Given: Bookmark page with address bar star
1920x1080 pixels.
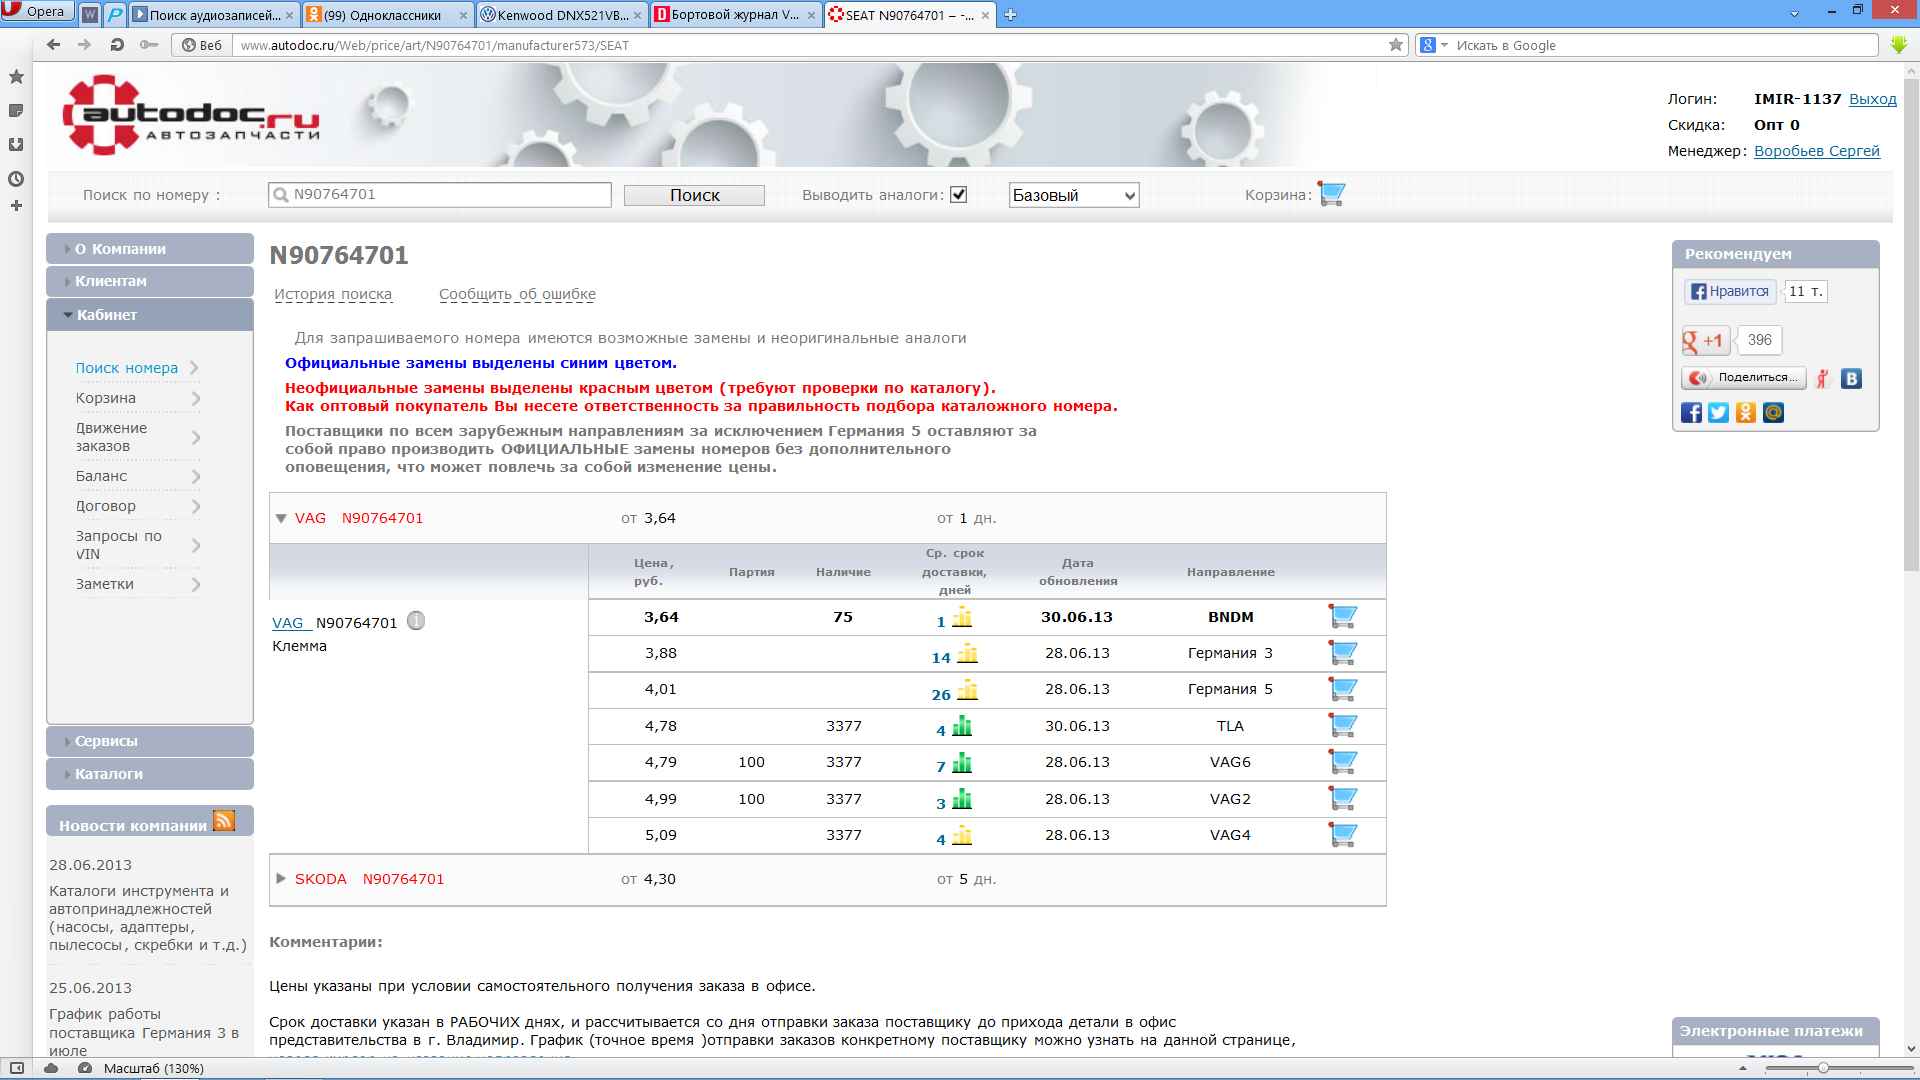Looking at the screenshot, I should (1395, 45).
